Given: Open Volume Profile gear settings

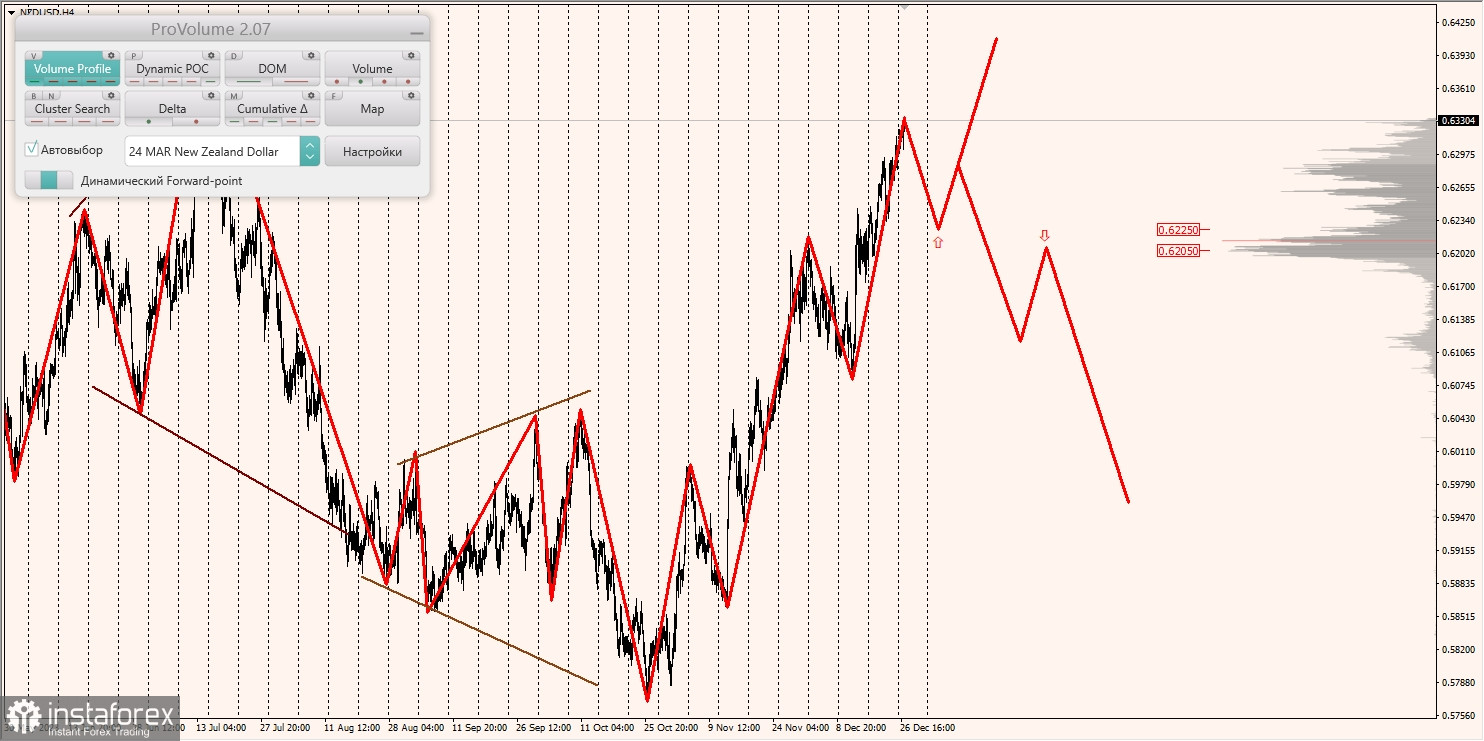Looking at the screenshot, I should tap(111, 56).
